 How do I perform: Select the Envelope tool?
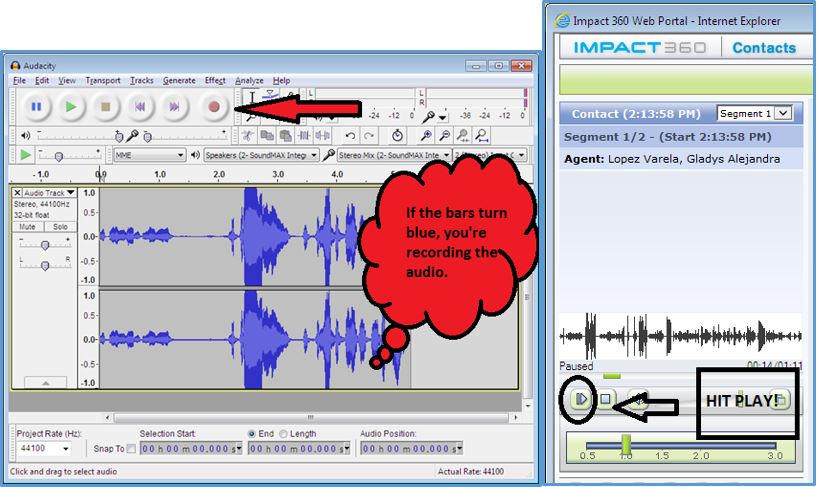pyautogui.click(x=270, y=95)
